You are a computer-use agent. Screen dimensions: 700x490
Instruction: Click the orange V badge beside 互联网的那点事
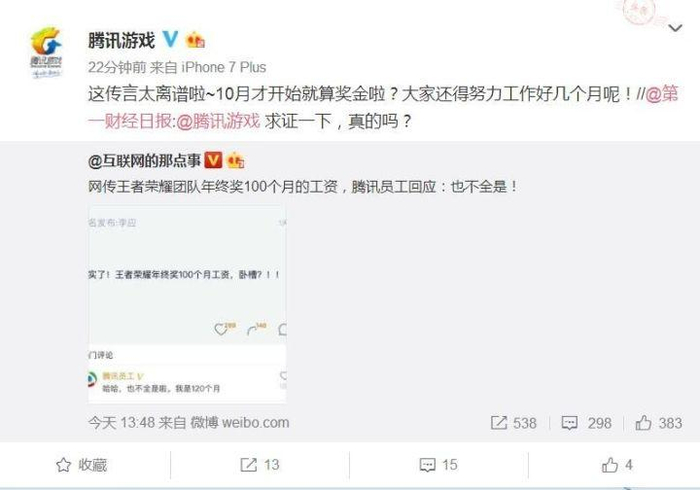[213, 160]
